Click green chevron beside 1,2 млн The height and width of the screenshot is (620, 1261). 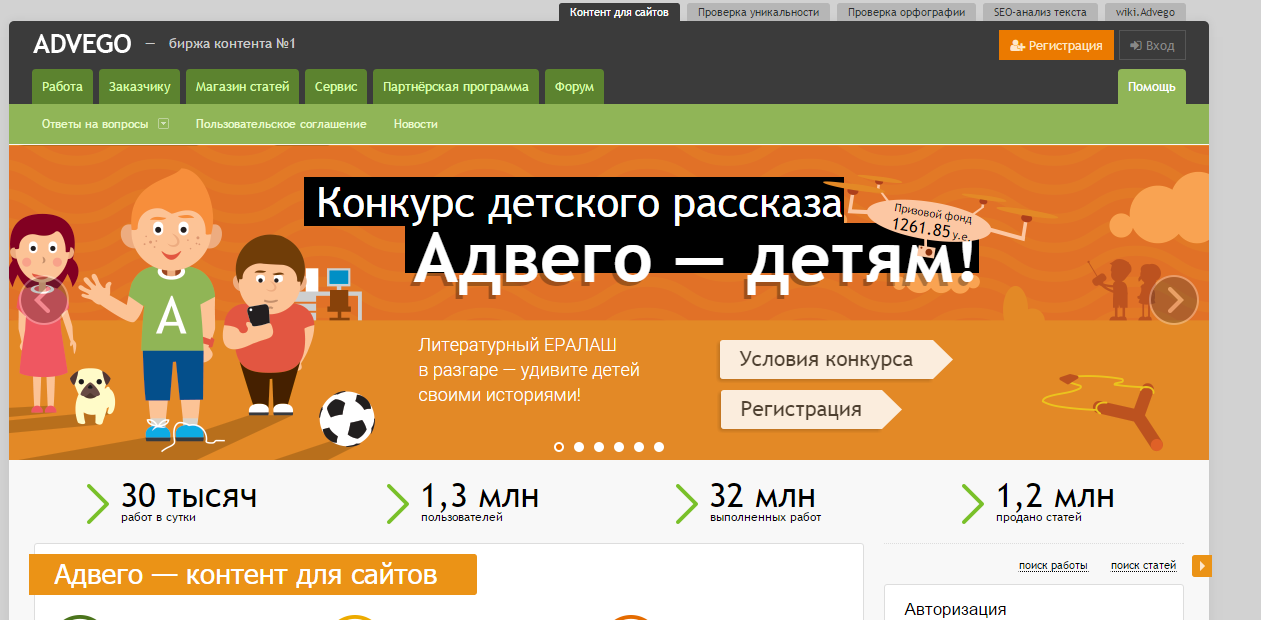pos(972,503)
